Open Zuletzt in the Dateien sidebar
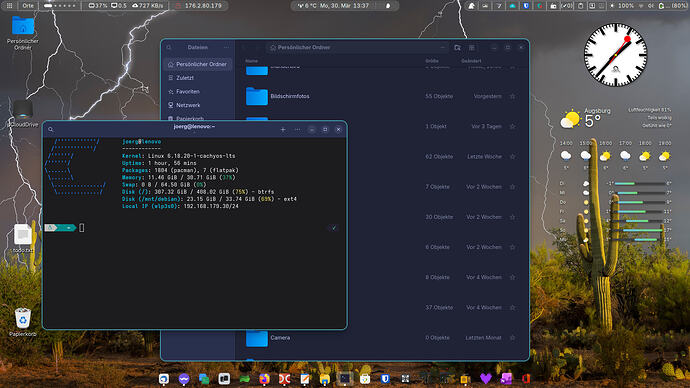Image resolution: width=690 pixels, height=388 pixels. [197, 78]
